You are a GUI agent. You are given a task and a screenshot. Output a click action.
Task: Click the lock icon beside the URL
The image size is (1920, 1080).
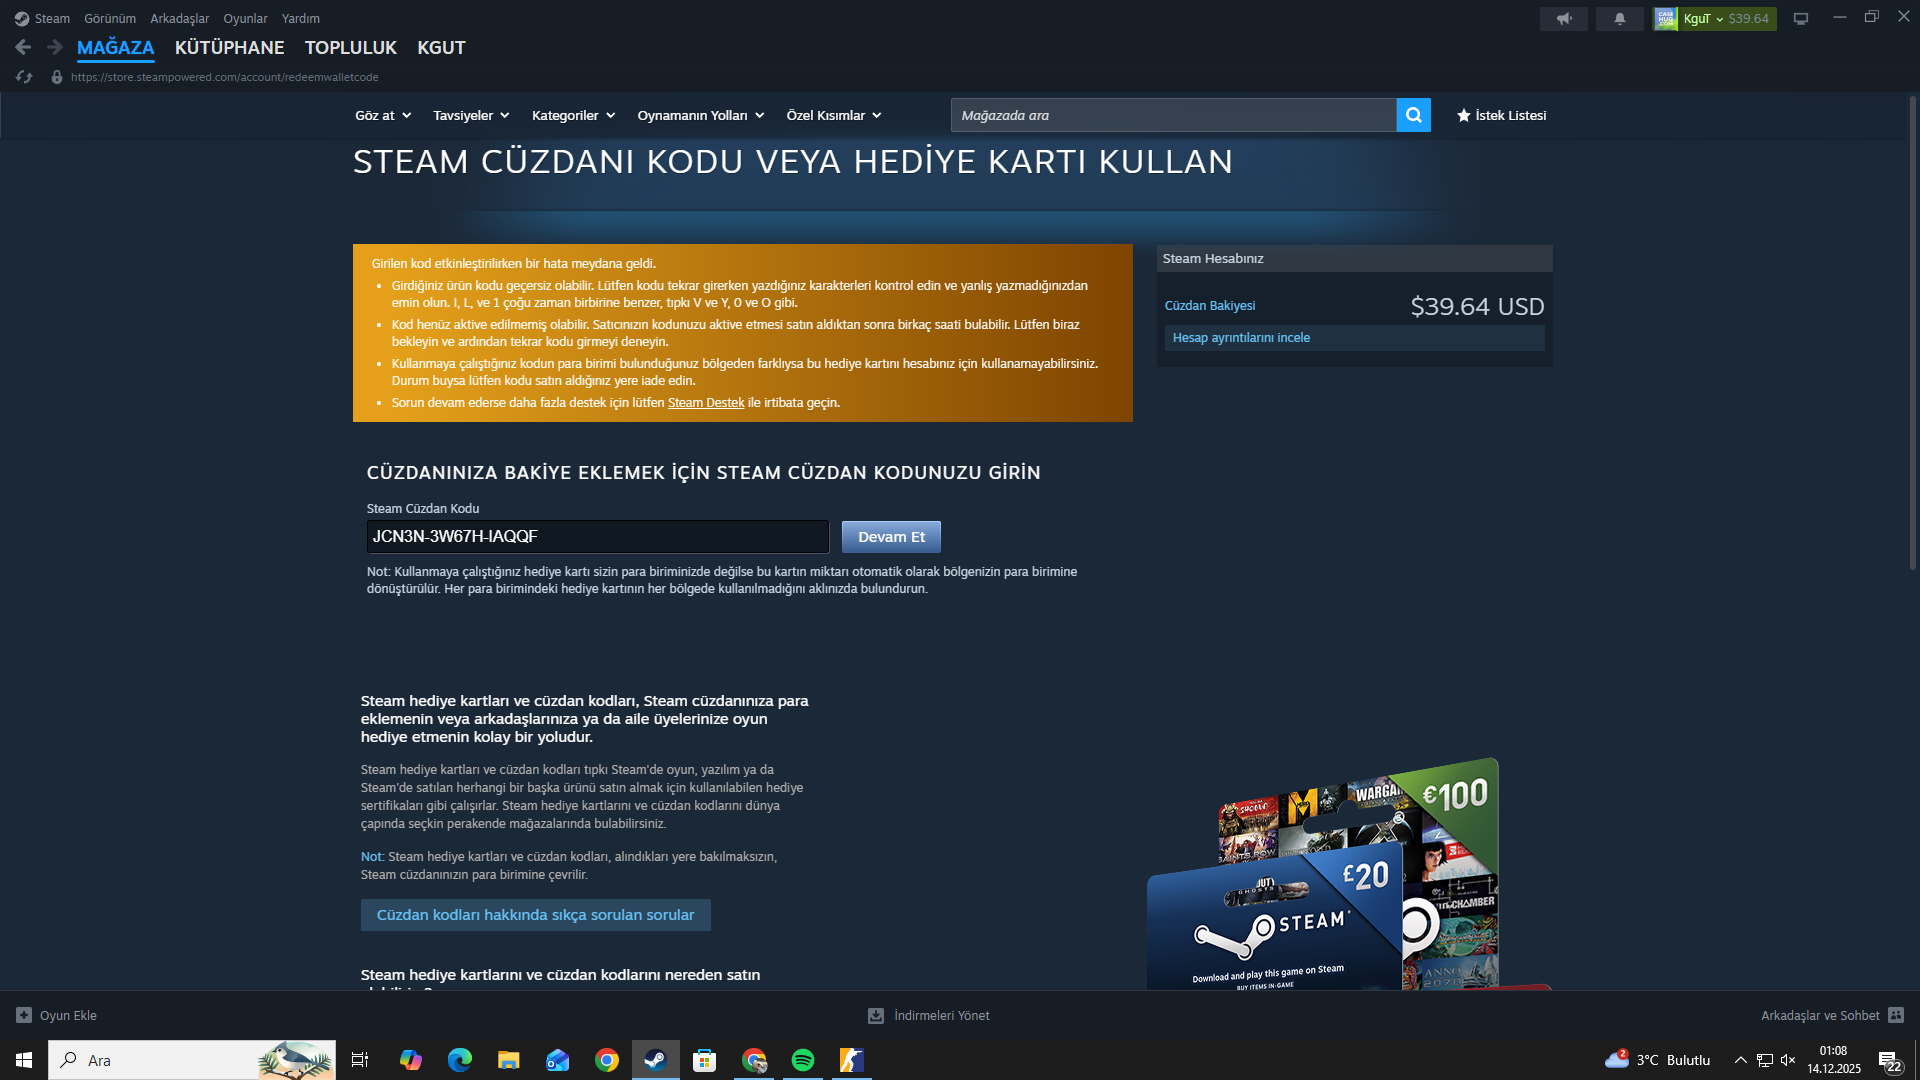pos(57,77)
